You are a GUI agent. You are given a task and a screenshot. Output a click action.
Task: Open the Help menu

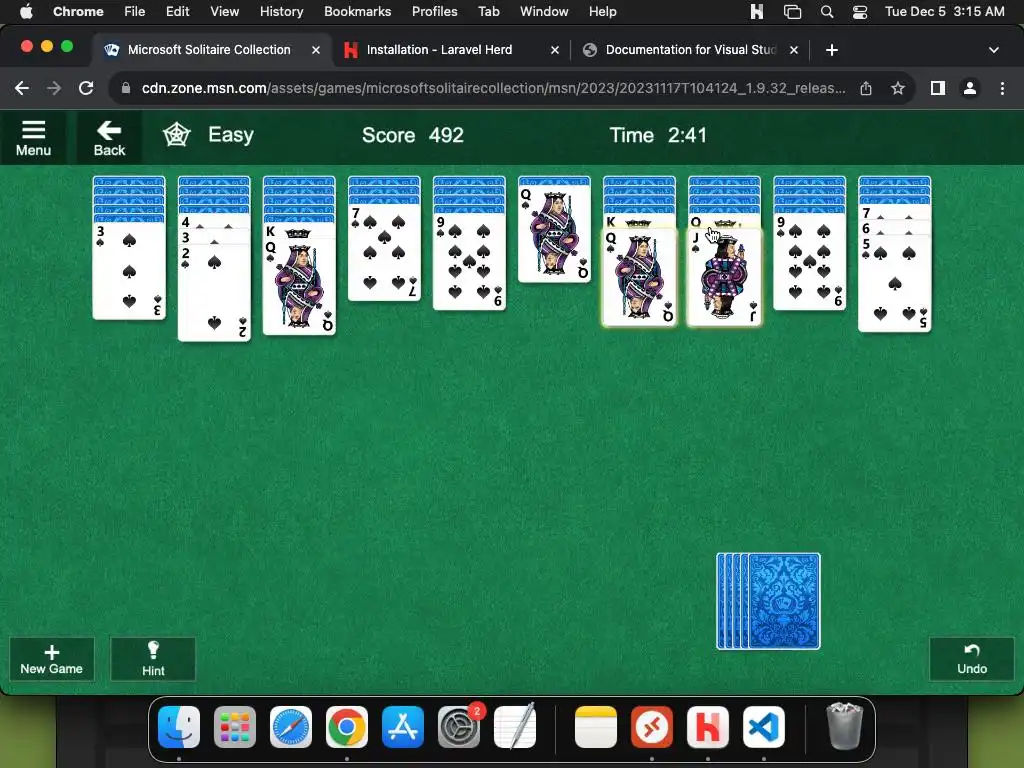coord(602,11)
